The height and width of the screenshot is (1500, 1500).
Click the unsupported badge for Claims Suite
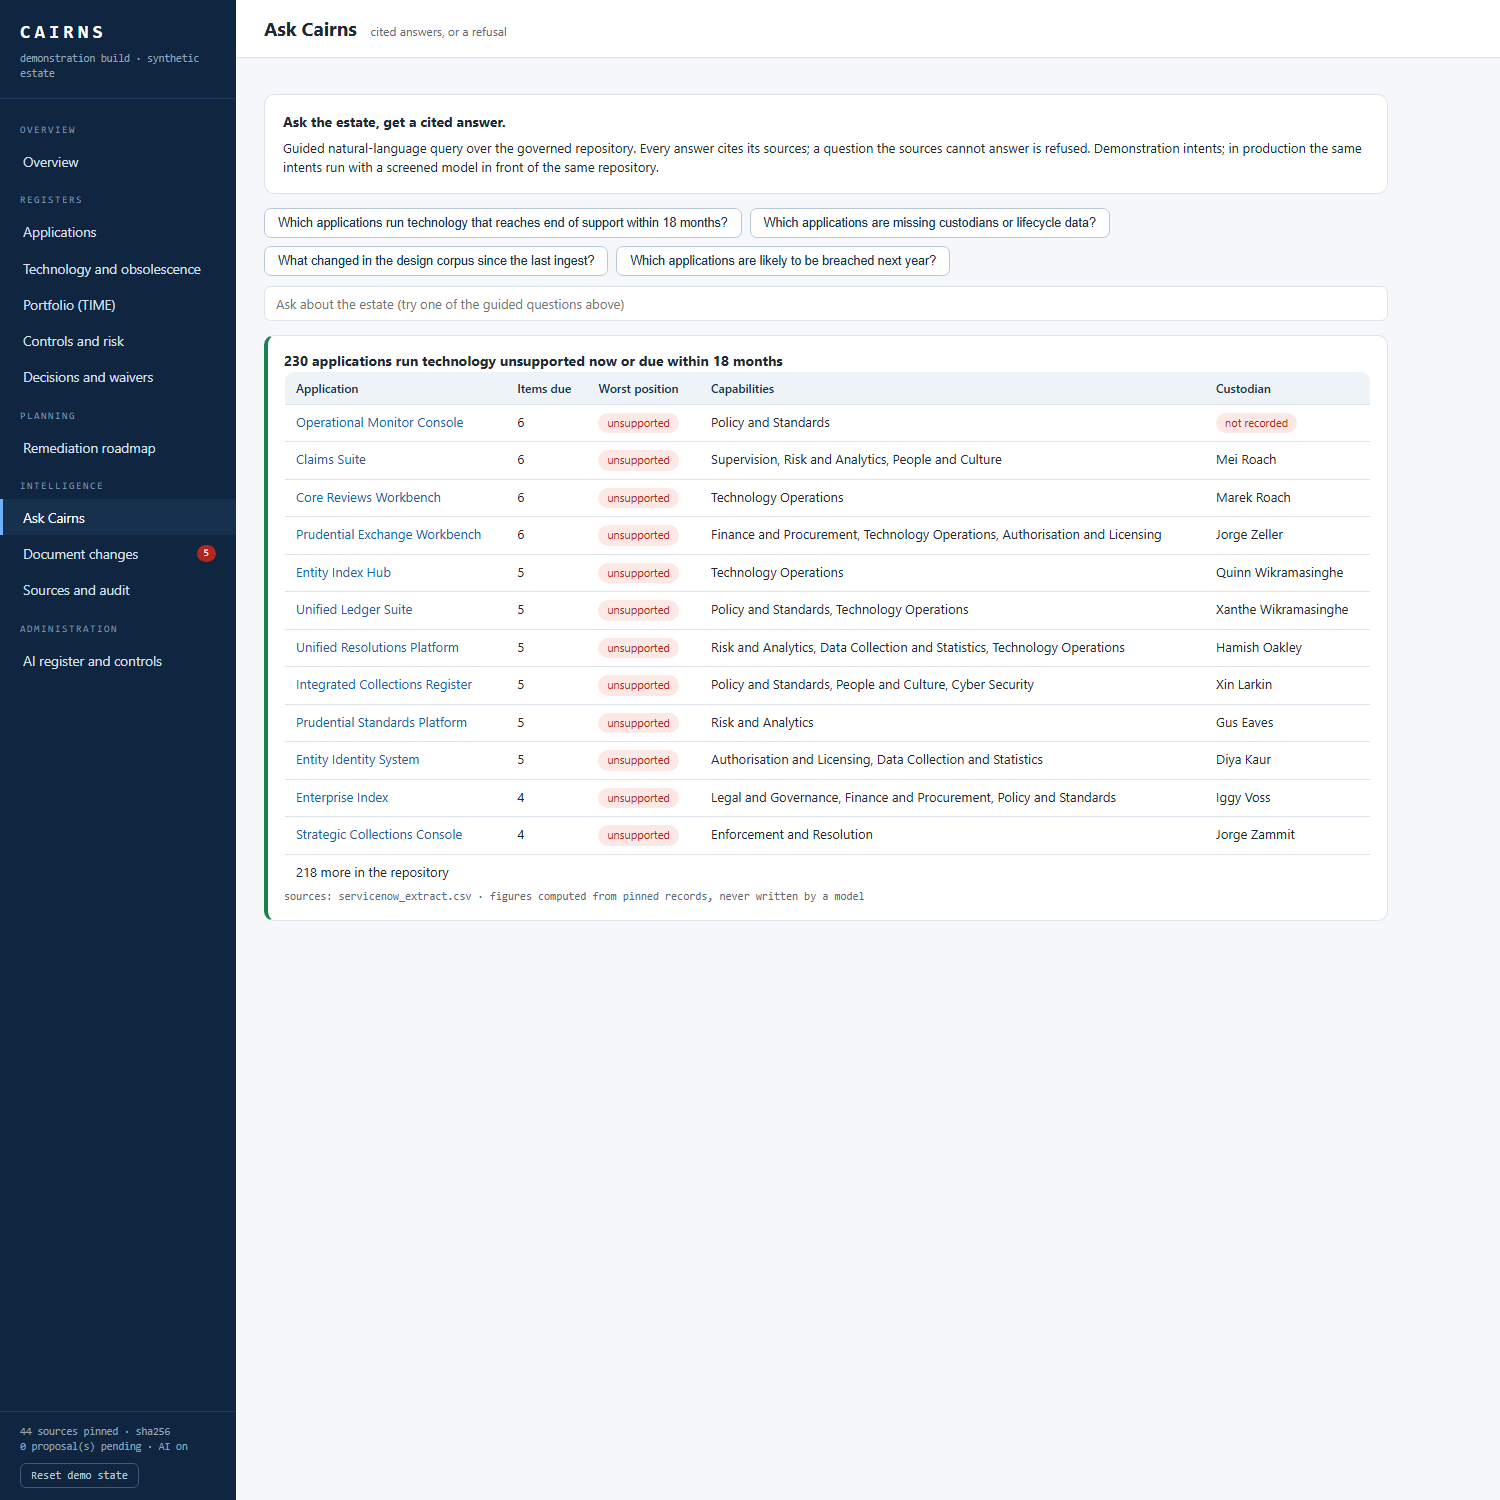click(x=638, y=460)
